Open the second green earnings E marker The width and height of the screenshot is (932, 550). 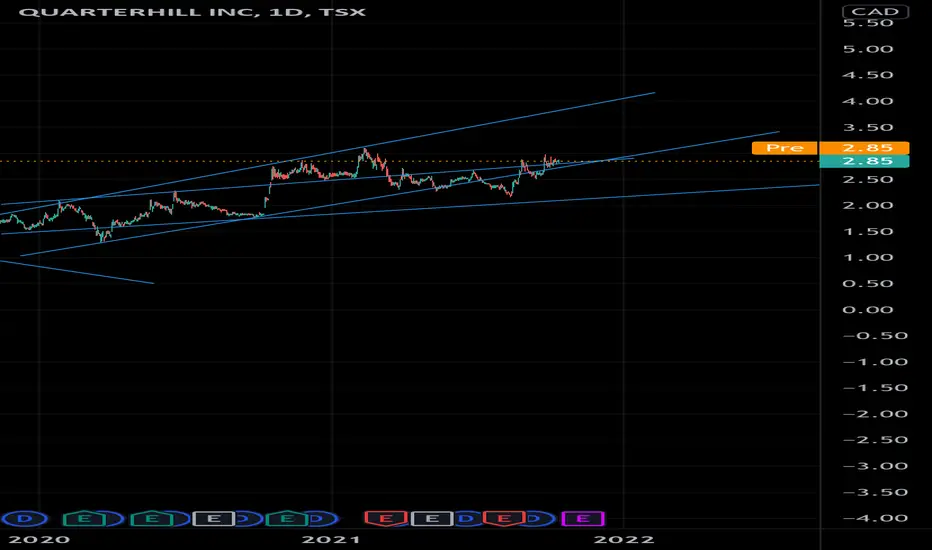[x=152, y=519]
